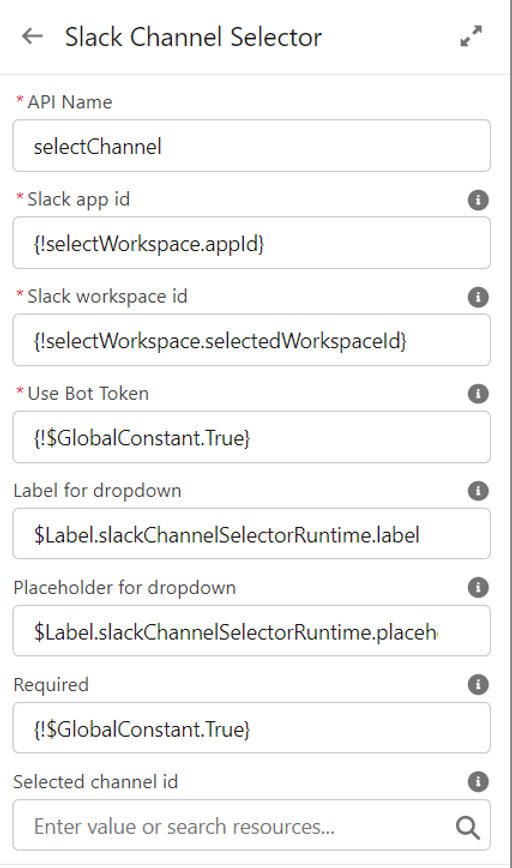Viewport: 512px width, 868px height.
Task: Click the Slack app id input field
Action: [x=251, y=243]
